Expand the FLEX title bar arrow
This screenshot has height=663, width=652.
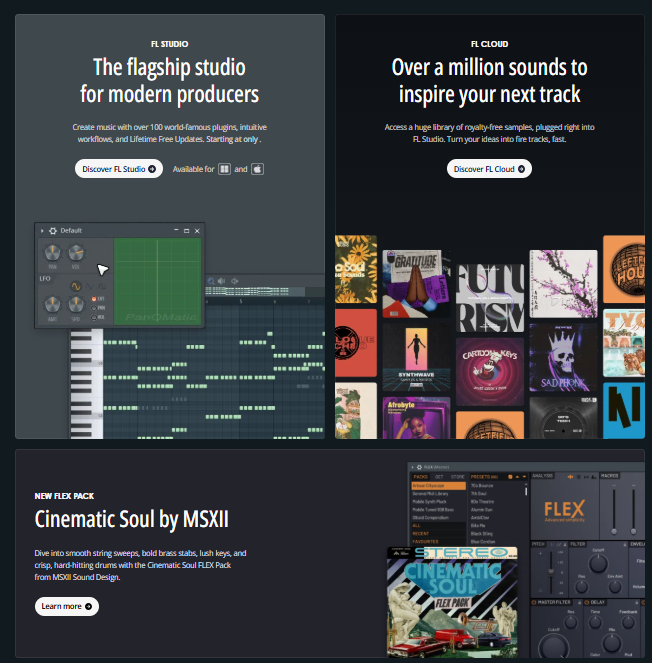413,467
